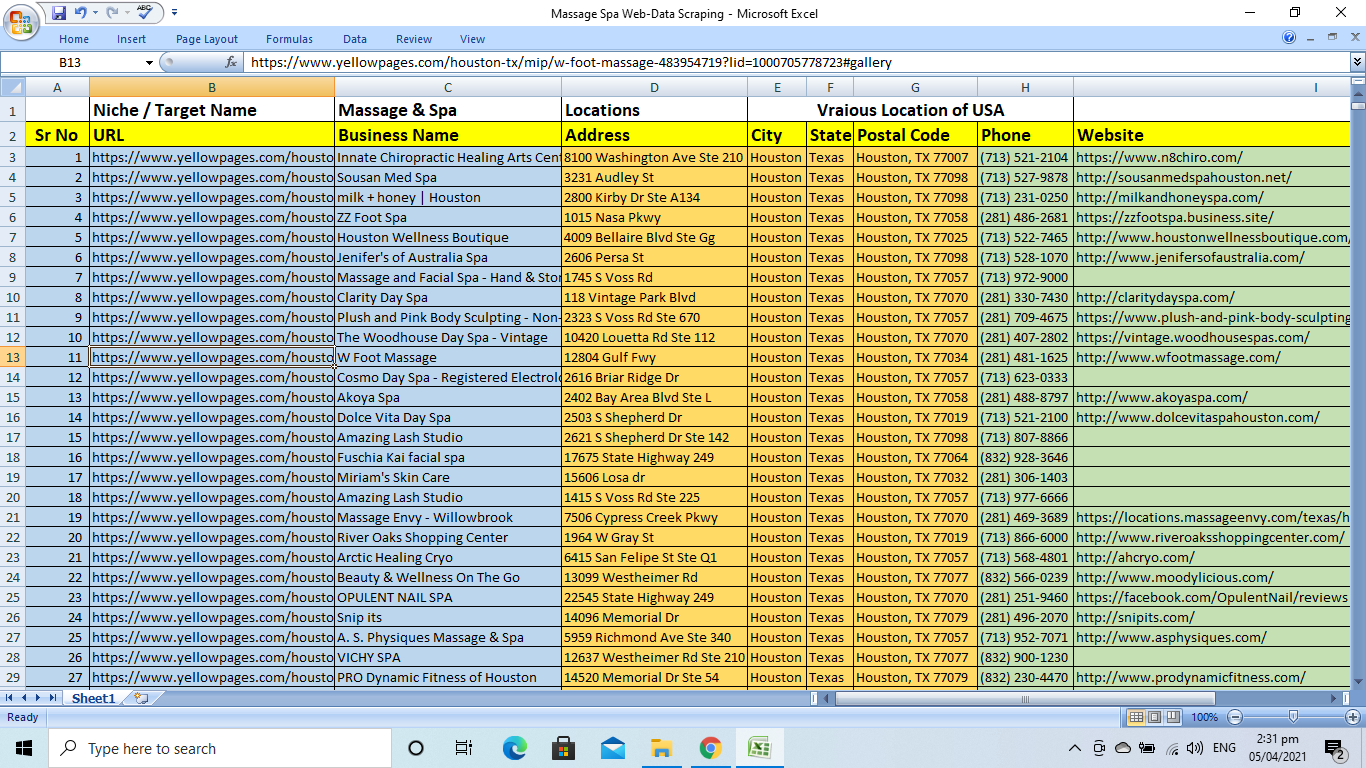Open Cortana circle icon on taskbar
The width and height of the screenshot is (1366, 768).
coord(416,748)
